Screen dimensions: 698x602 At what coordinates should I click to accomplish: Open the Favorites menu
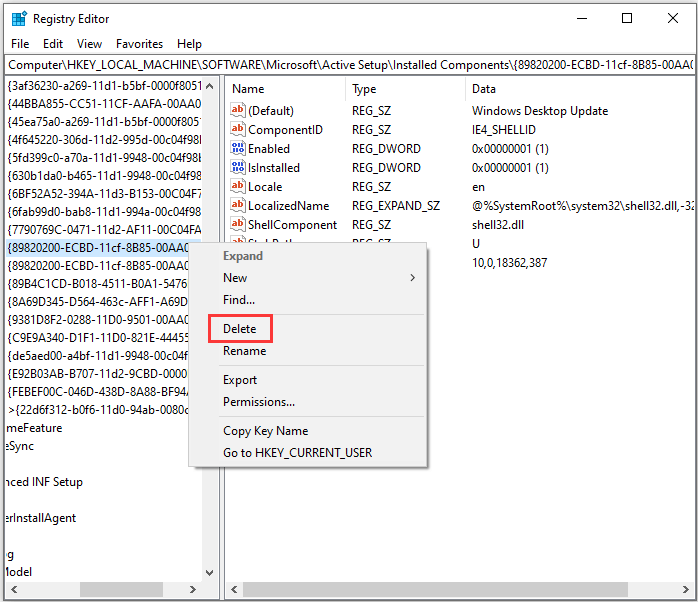tap(139, 44)
